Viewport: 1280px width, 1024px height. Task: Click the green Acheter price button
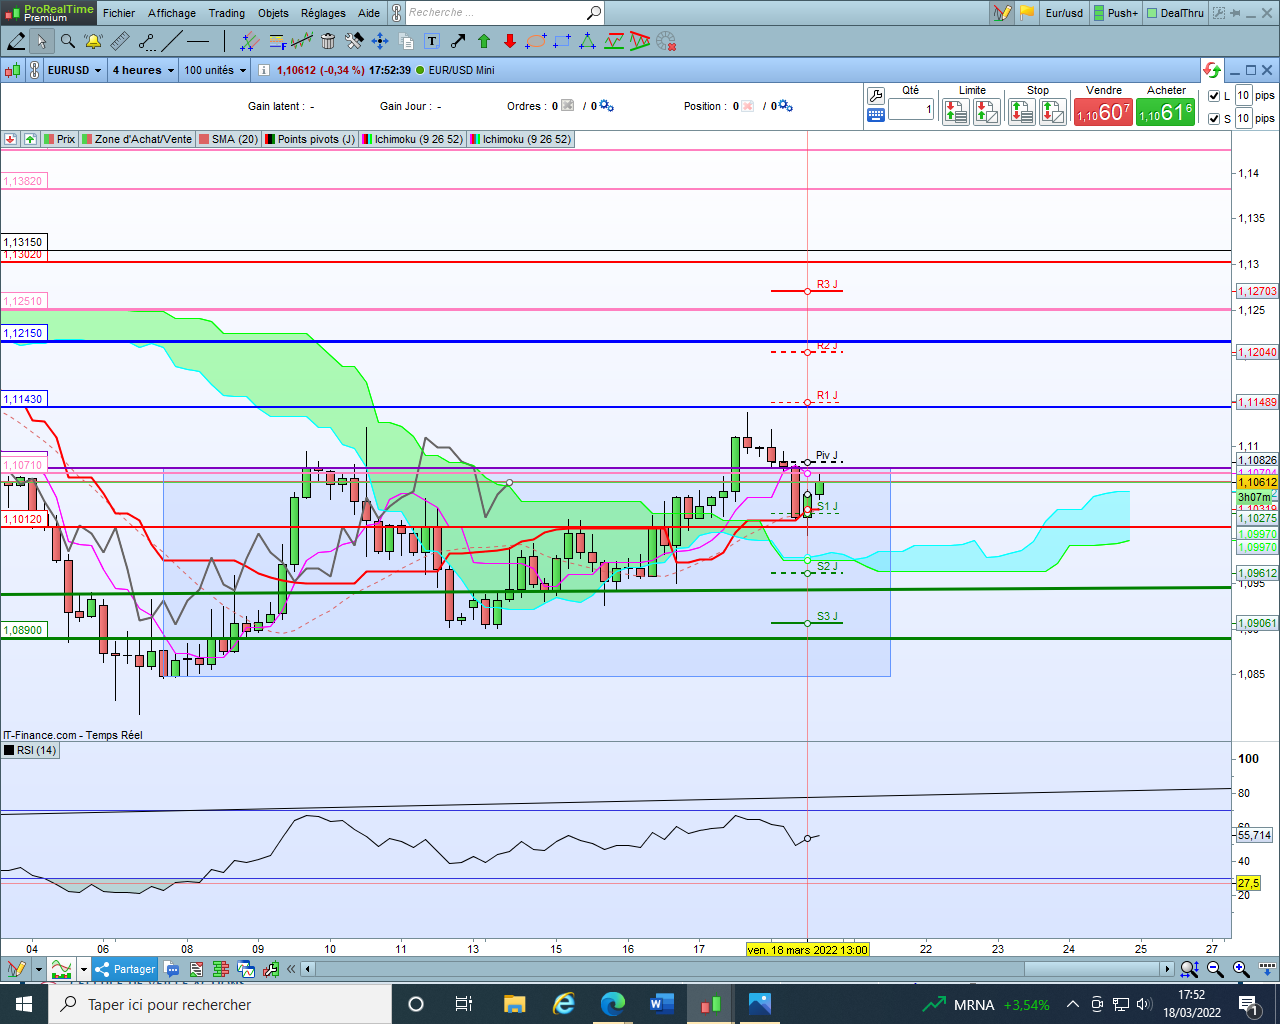(x=1166, y=113)
